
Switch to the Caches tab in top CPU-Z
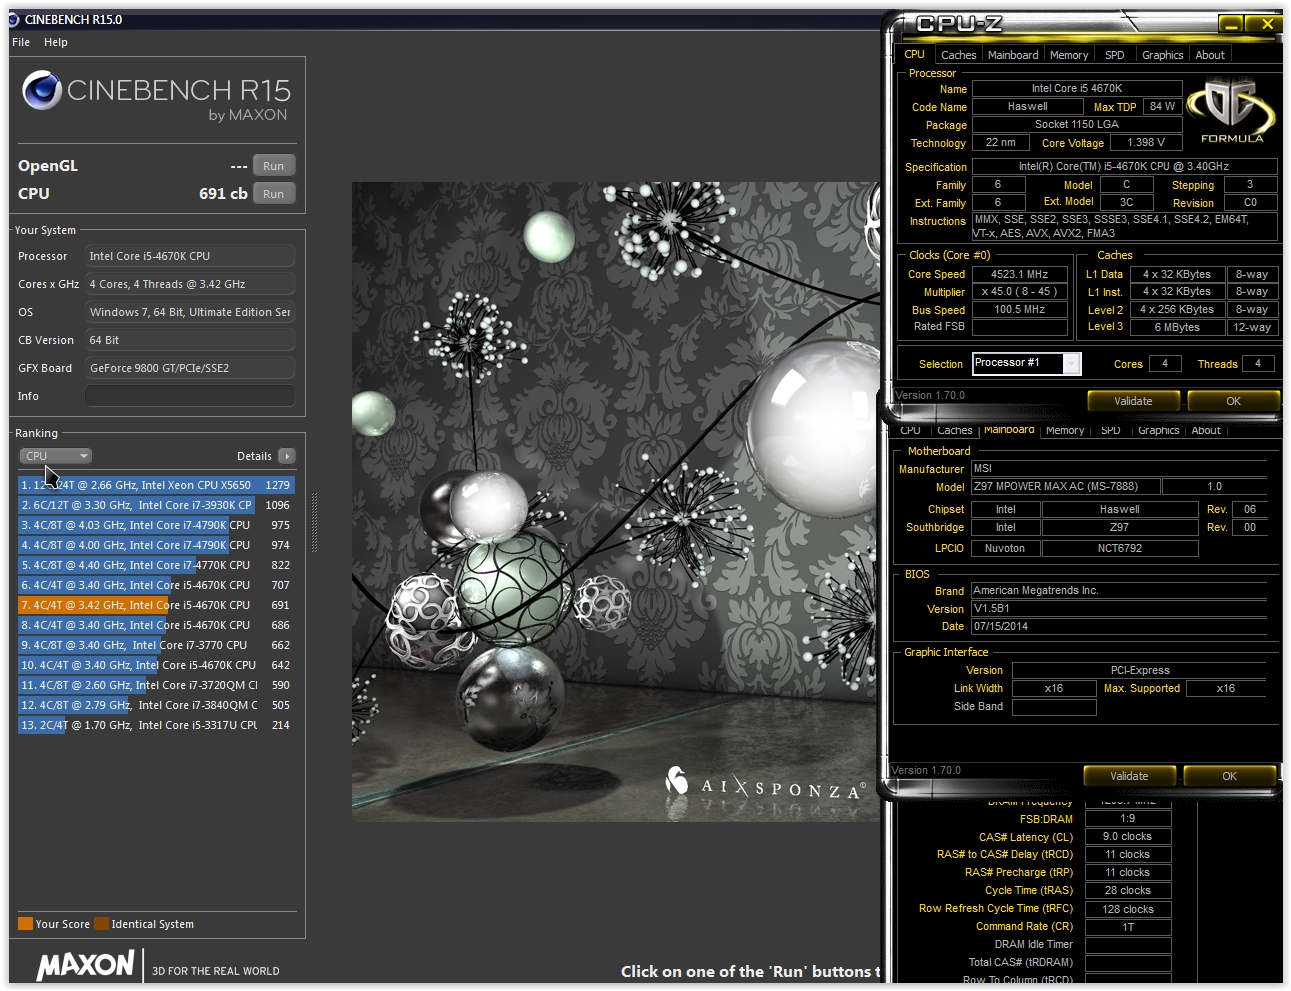(x=958, y=55)
